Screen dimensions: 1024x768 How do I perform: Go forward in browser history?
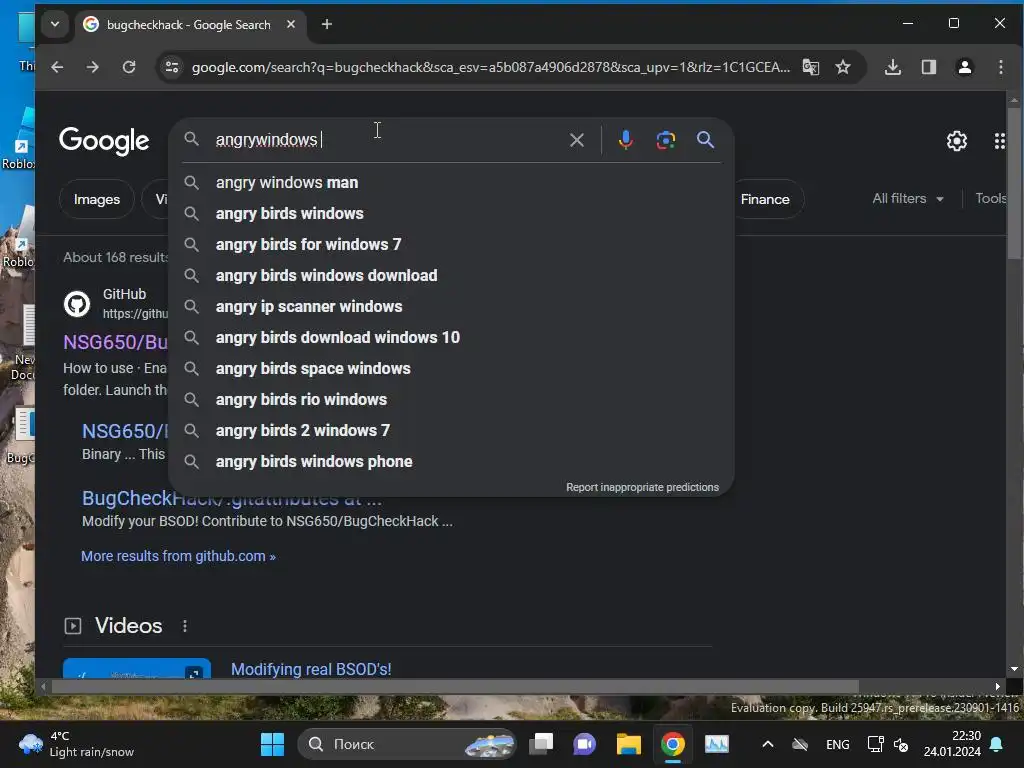[93, 67]
